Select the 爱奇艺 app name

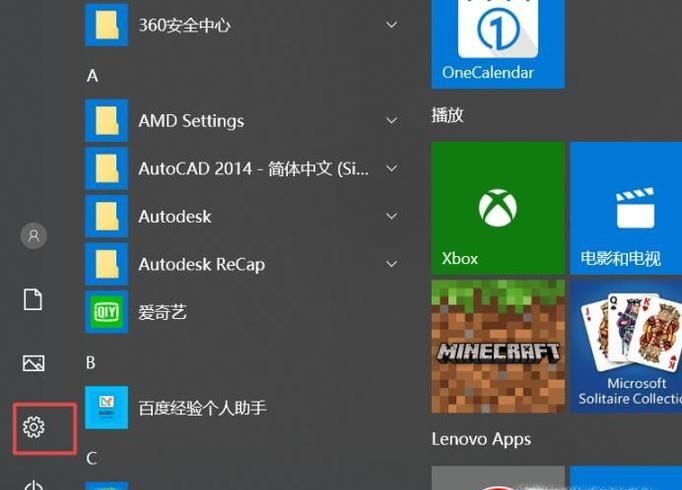point(162,312)
